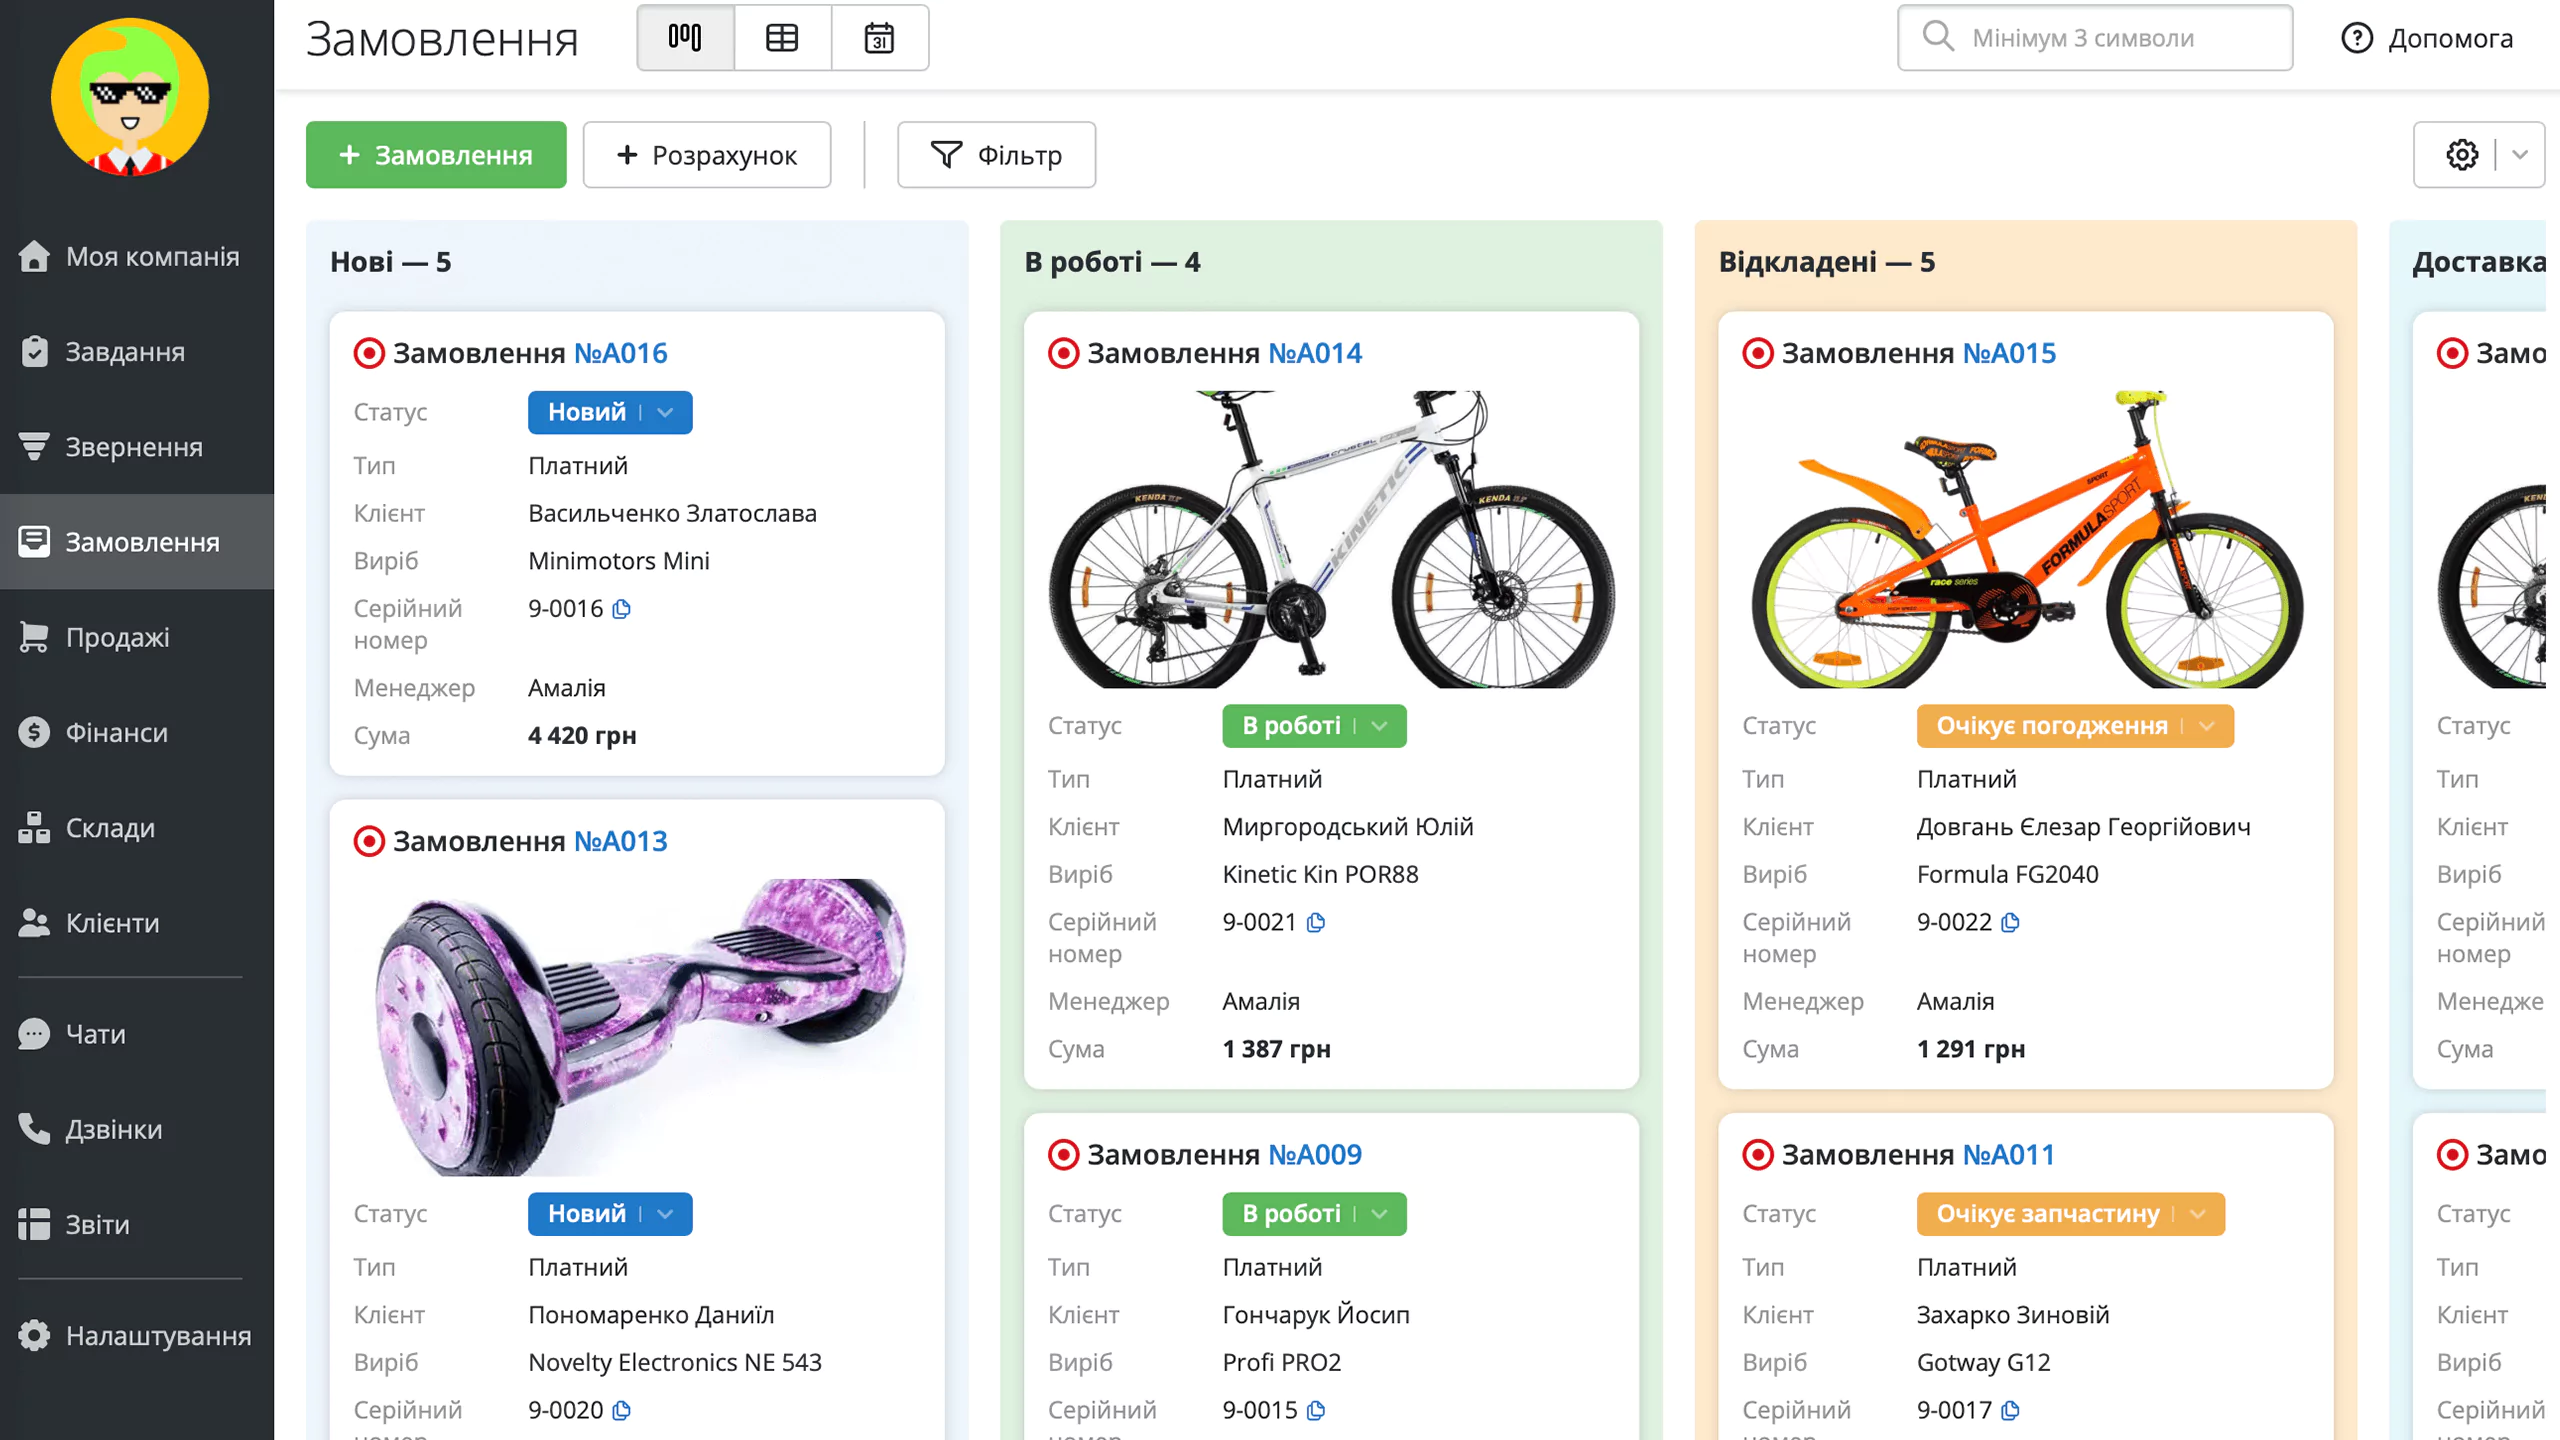This screenshot has width=2560, height=1440.
Task: Click red target icon of order A013
Action: pos(369,841)
